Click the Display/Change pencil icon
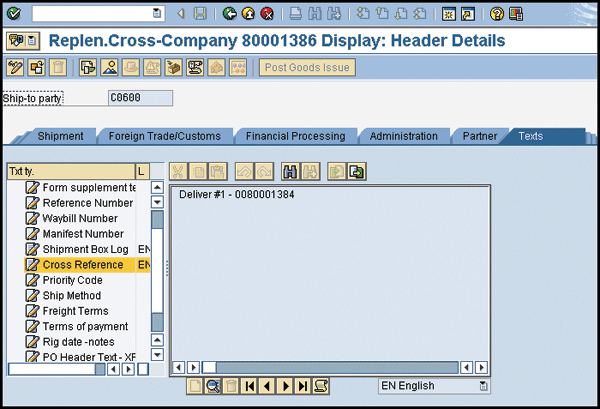The image size is (600, 409). [x=15, y=67]
